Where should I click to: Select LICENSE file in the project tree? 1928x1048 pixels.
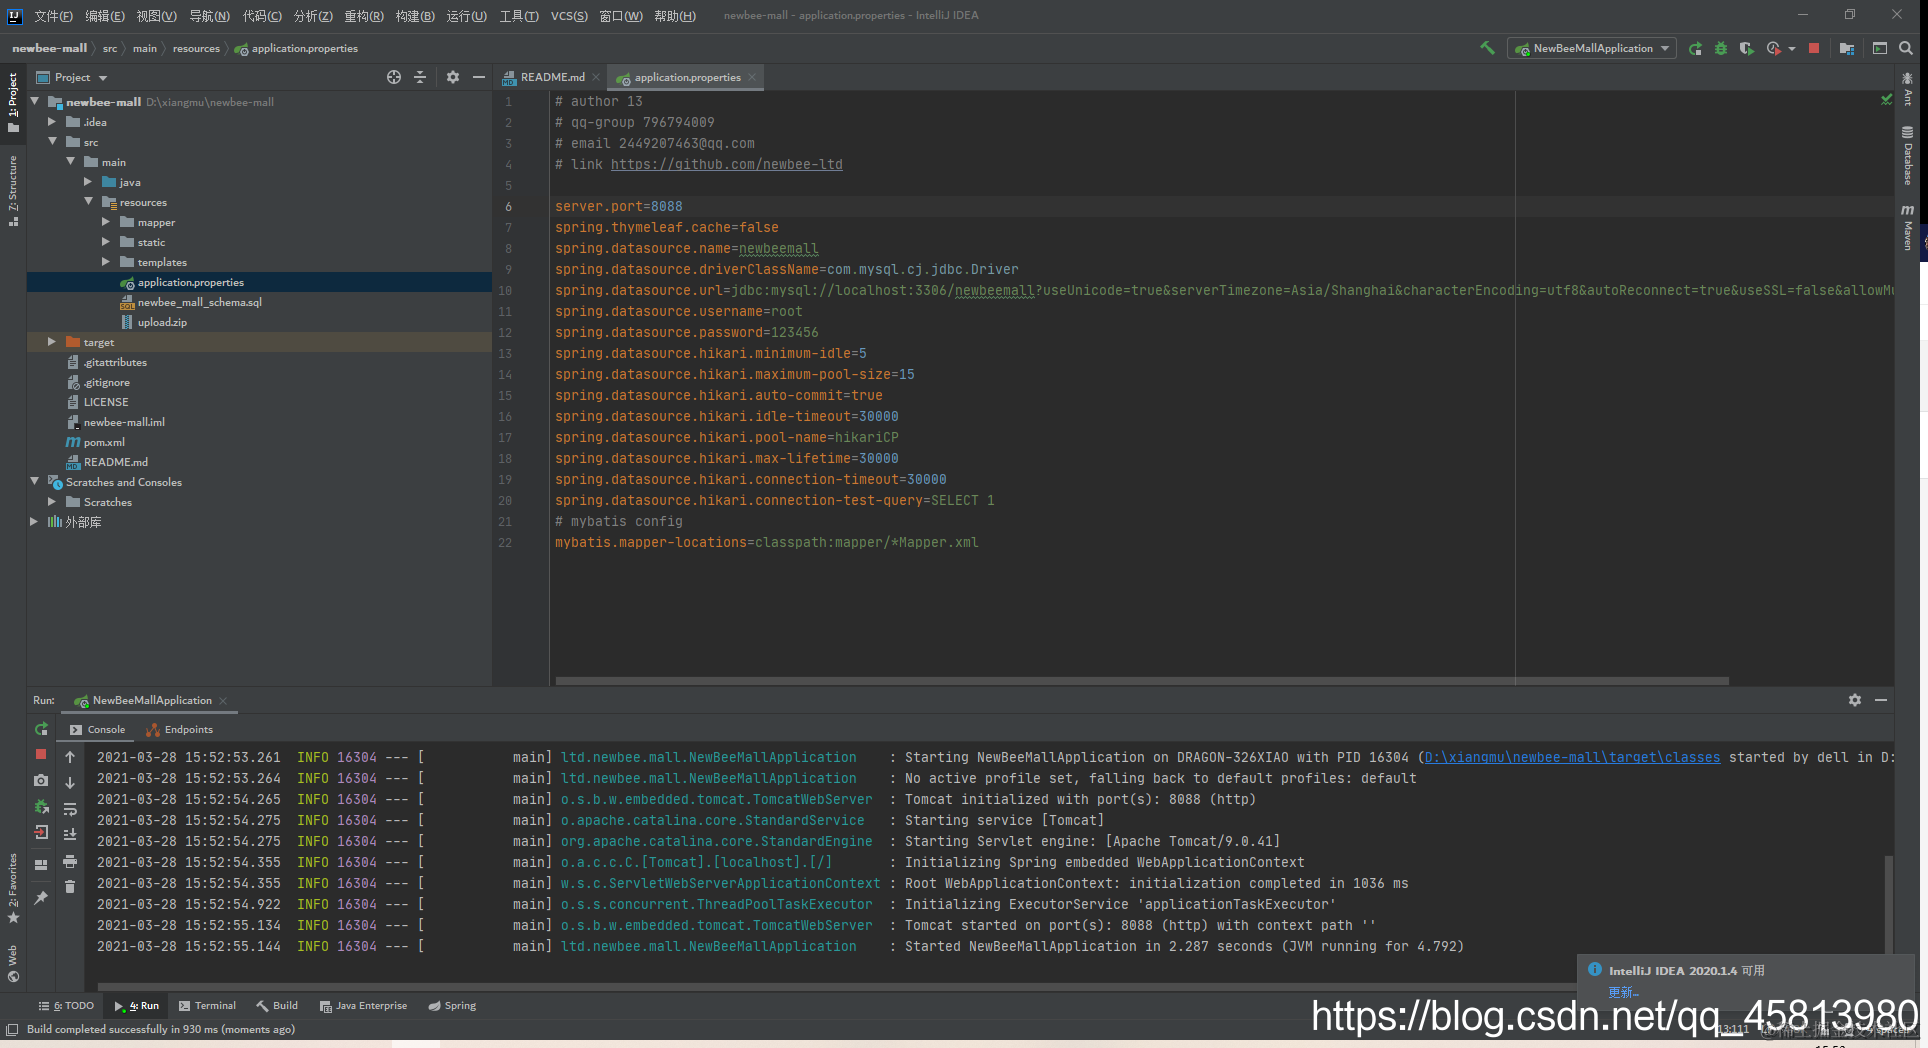pos(106,402)
